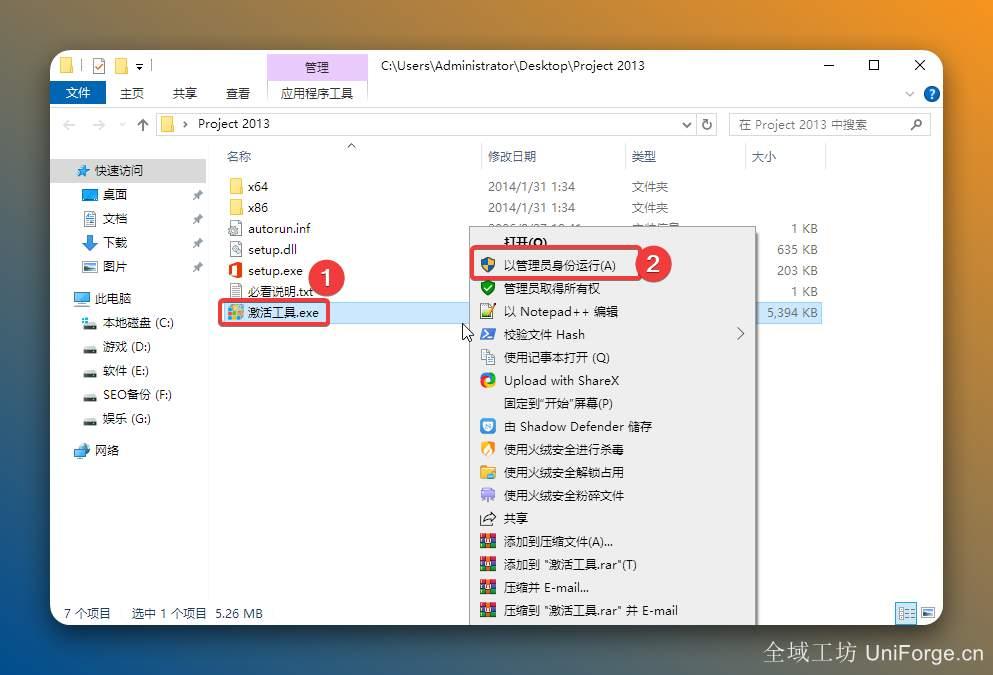
Task: Open the 主页 ribbon tab
Action: coord(132,94)
